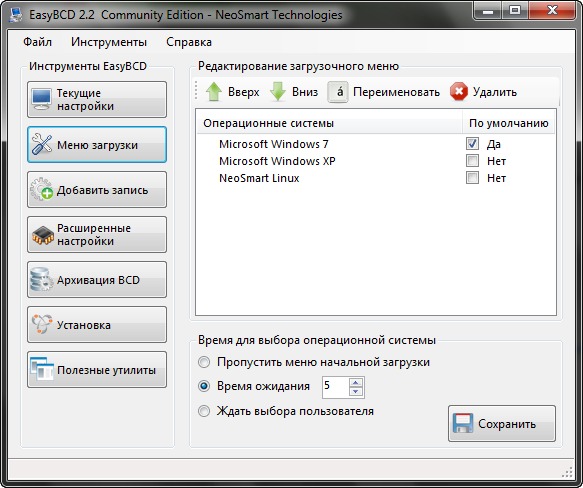Open the Инструменты menu
The width and height of the screenshot is (583, 488).
pyautogui.click(x=109, y=42)
